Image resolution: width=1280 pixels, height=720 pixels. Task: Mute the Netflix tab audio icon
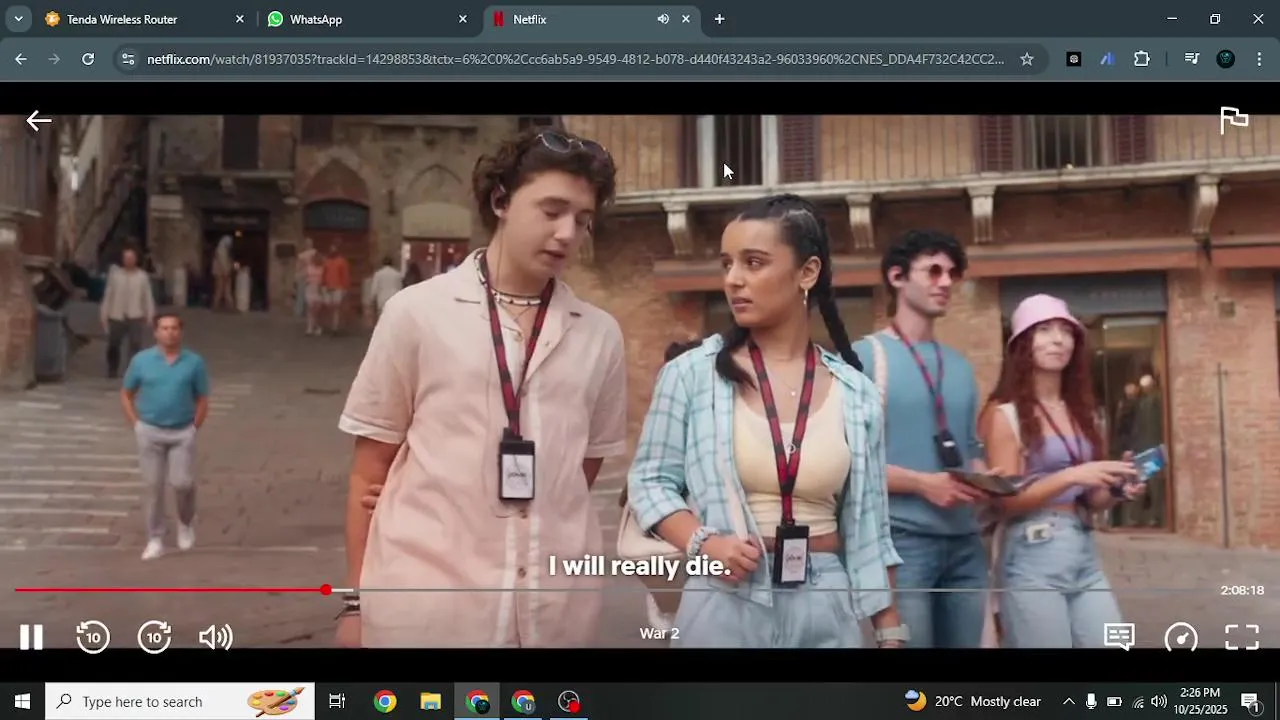tap(663, 19)
